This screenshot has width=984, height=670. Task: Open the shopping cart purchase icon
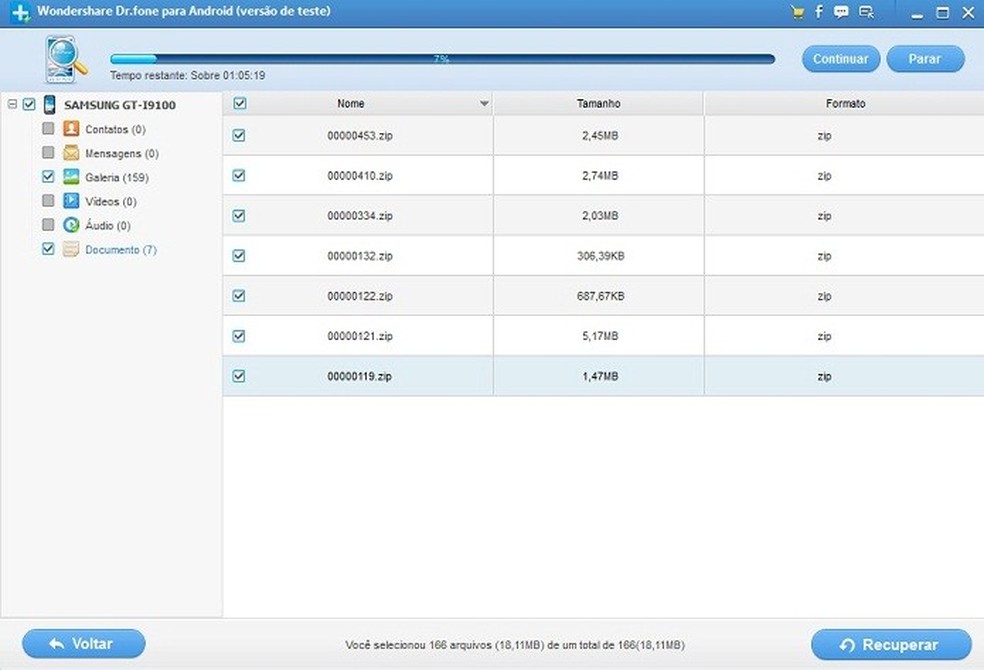coord(797,12)
